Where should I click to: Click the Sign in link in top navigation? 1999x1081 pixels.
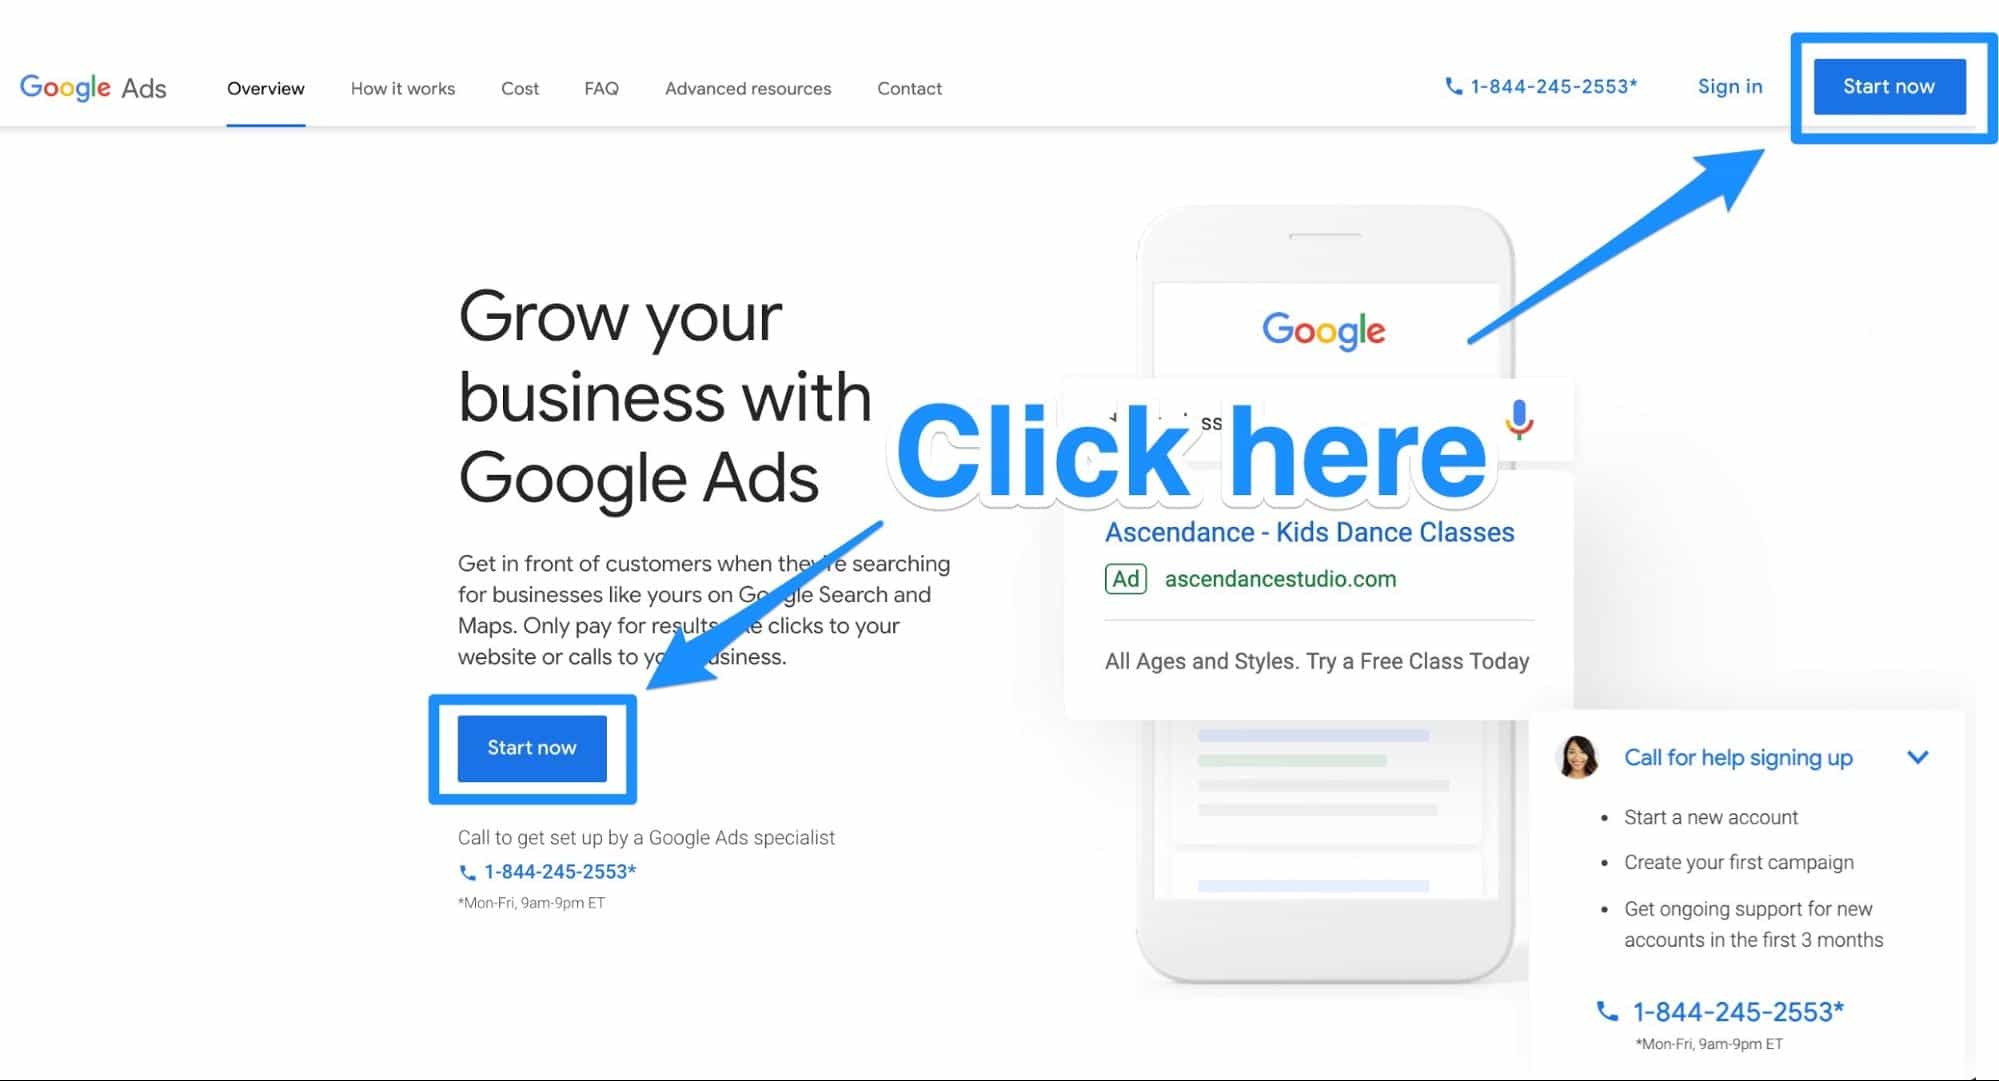point(1730,87)
